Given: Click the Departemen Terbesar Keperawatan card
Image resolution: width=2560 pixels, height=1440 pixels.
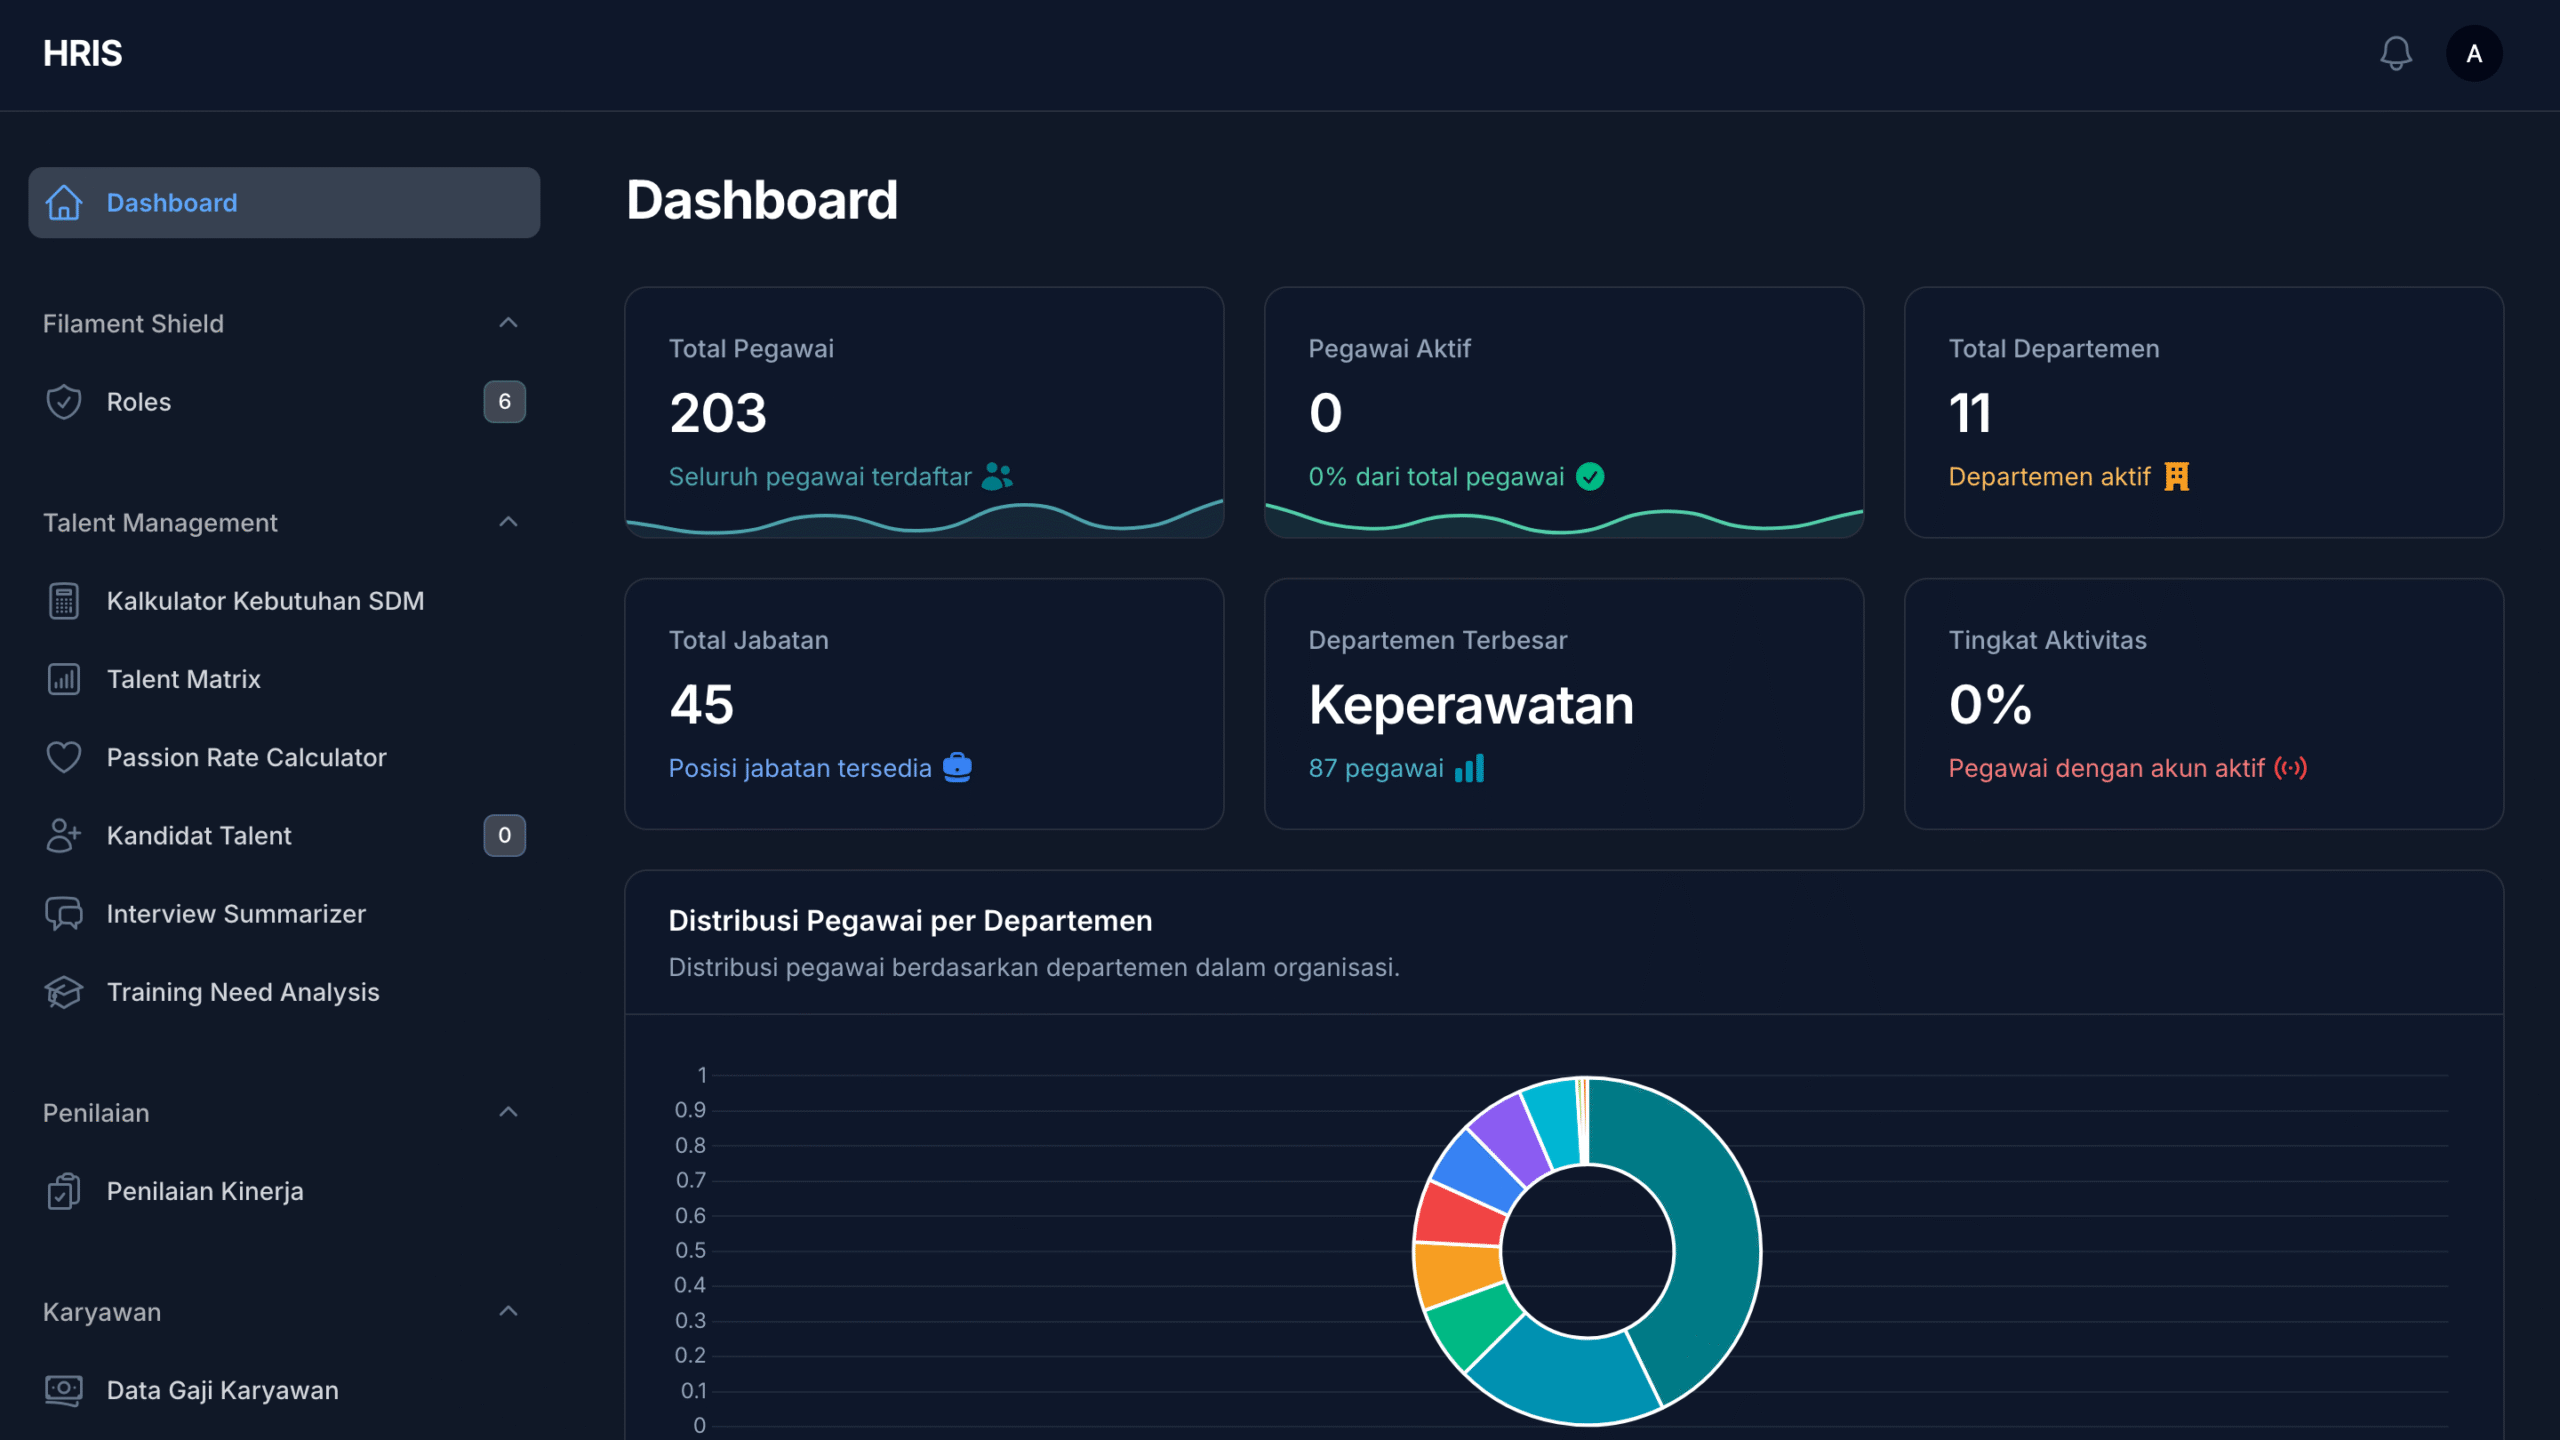Looking at the screenshot, I should coord(1563,704).
